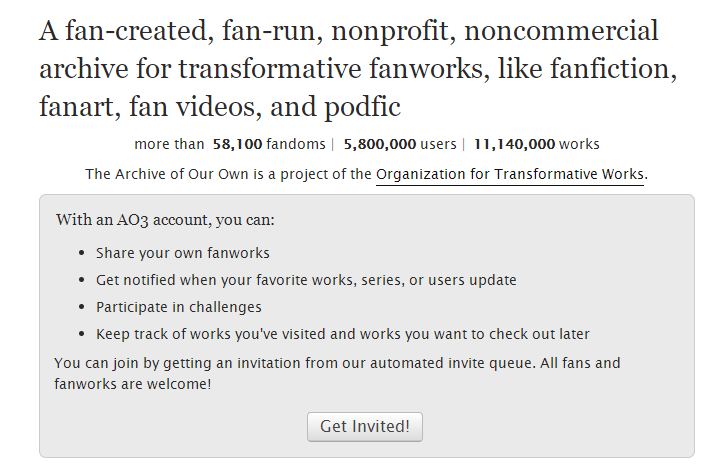The height and width of the screenshot is (467, 714).
Task: Click the "With an AO3 account, you can:" text
Action: pos(164,219)
